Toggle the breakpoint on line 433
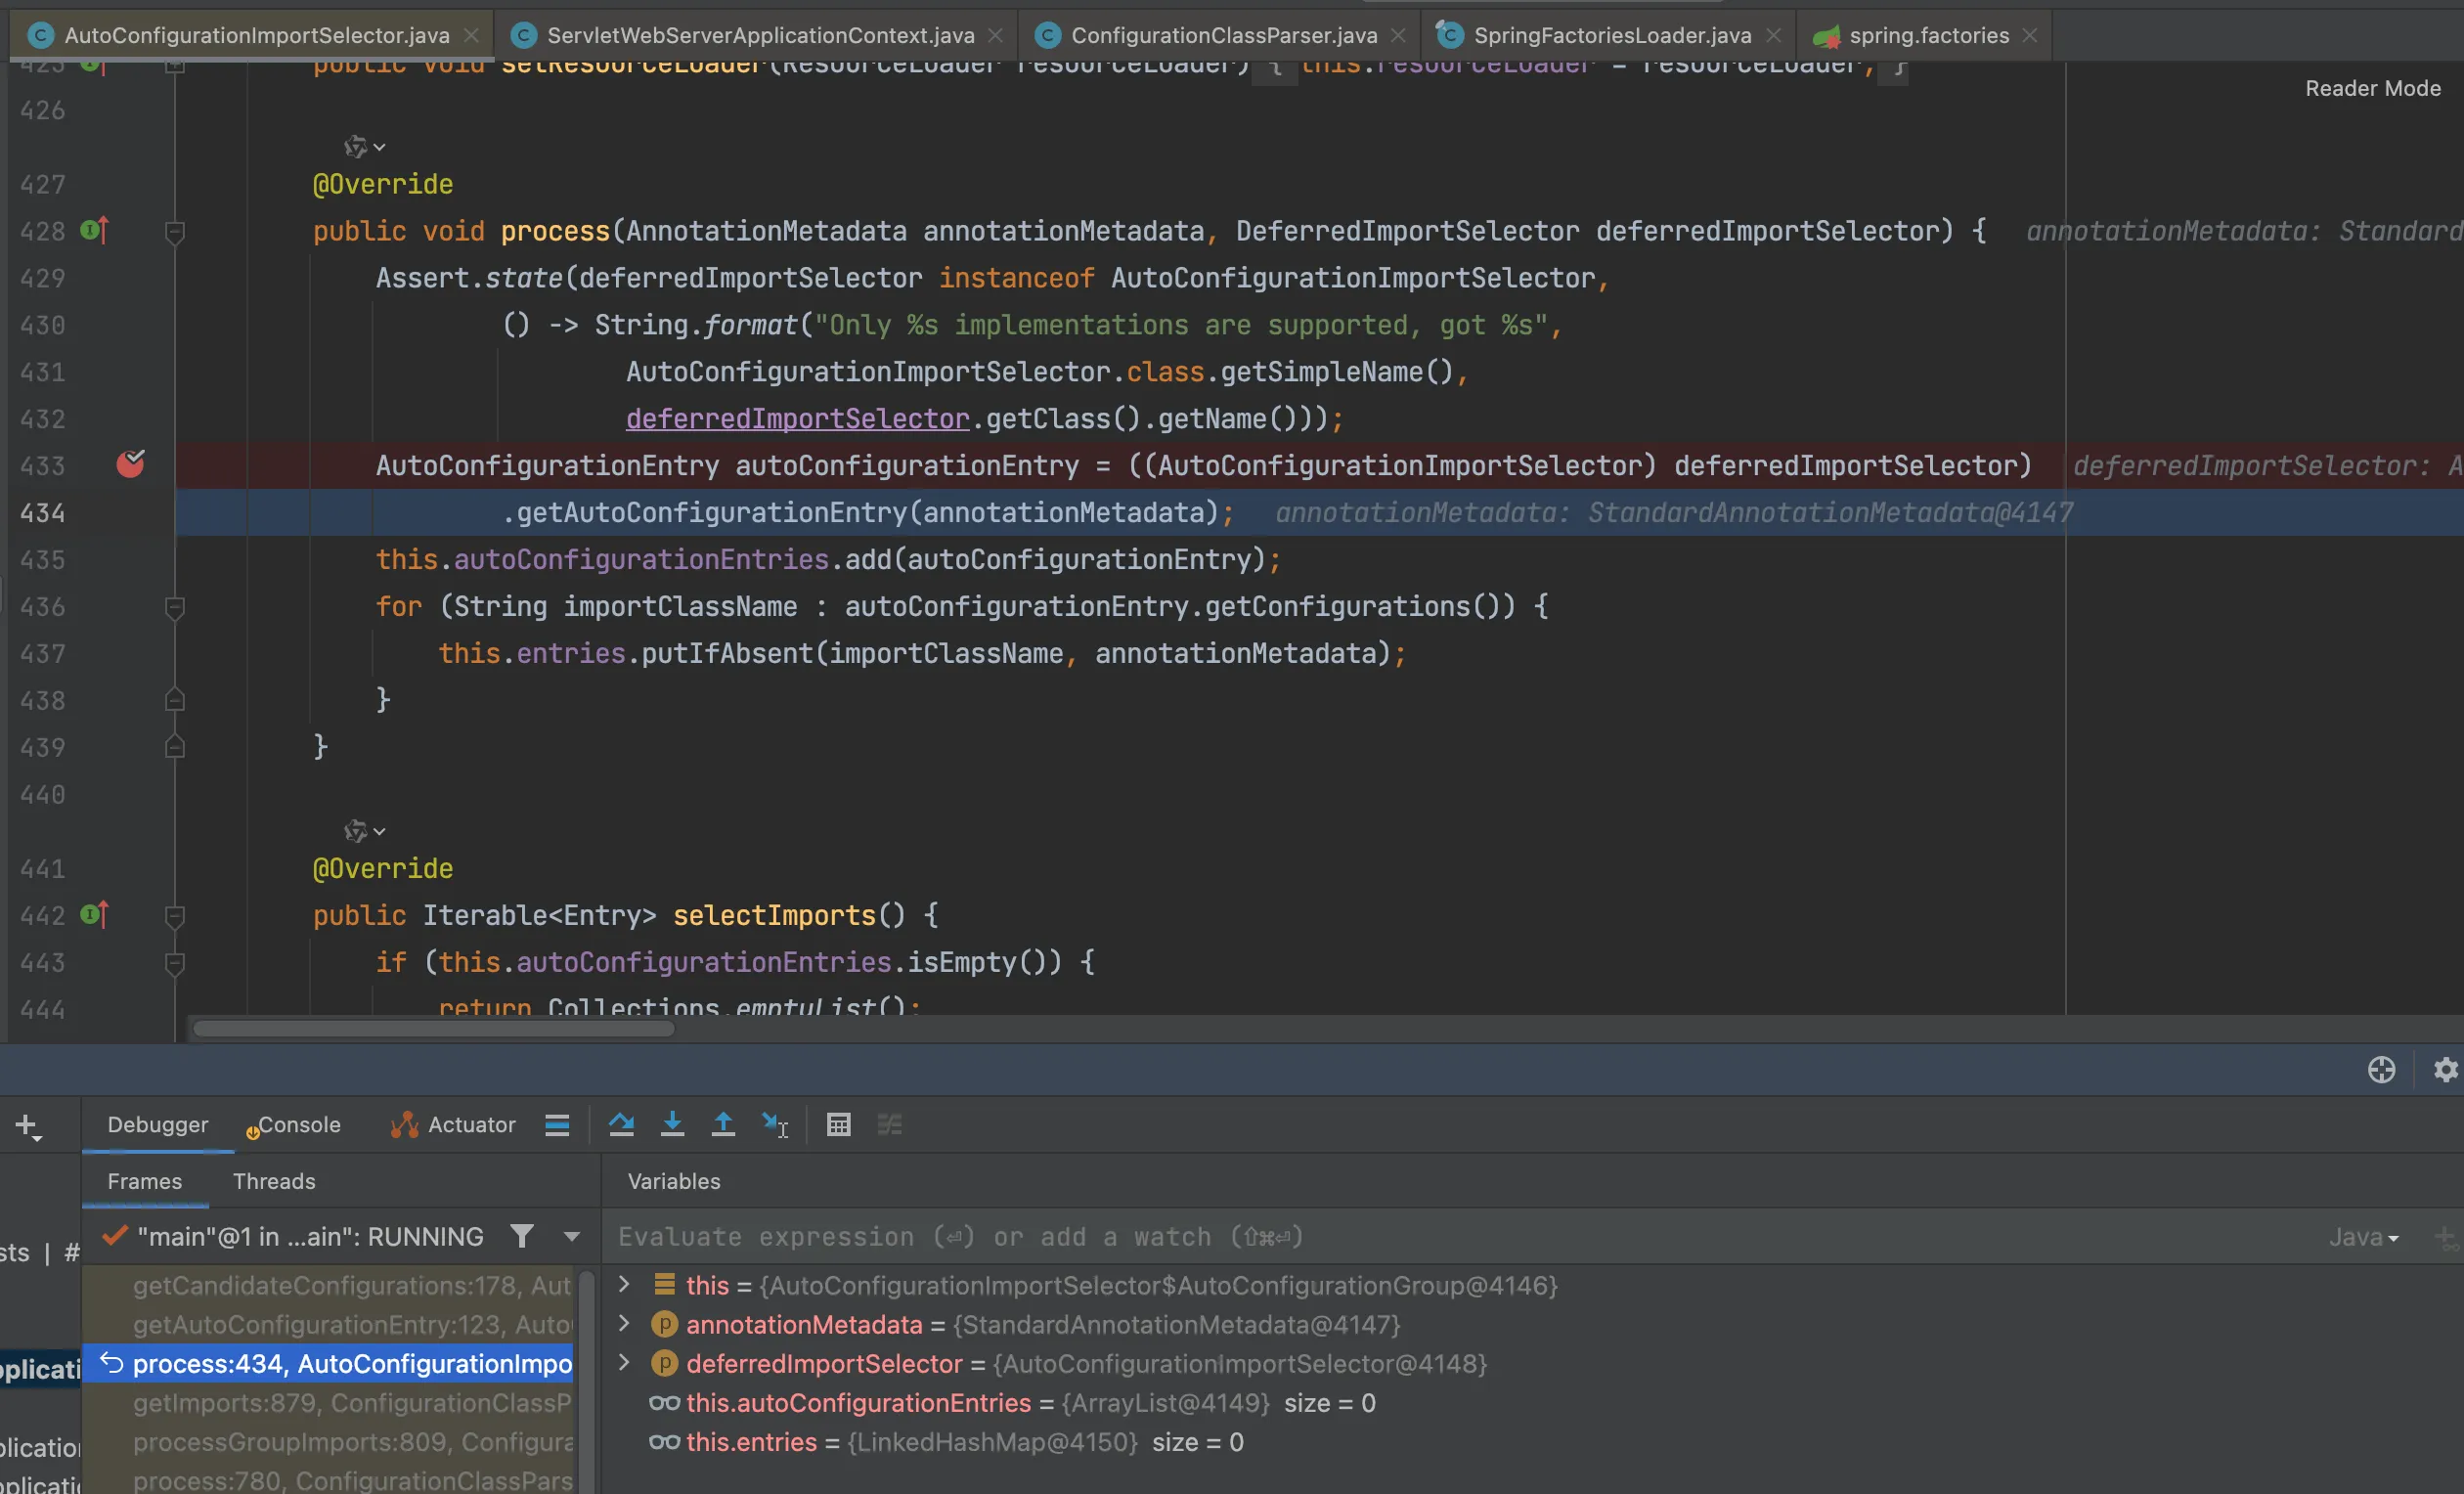This screenshot has height=1494, width=2464. click(x=130, y=465)
